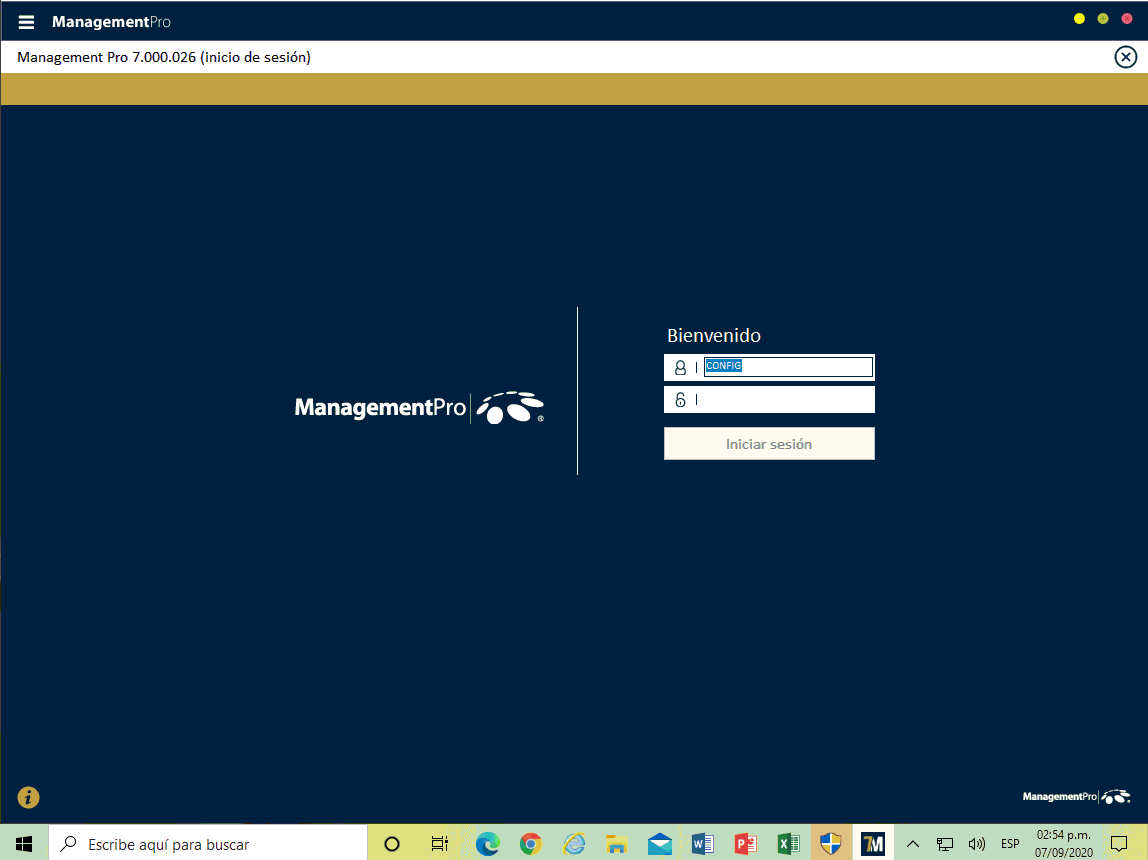Open Microsoft Edge from the taskbar
This screenshot has width=1148, height=860.
[x=488, y=844]
